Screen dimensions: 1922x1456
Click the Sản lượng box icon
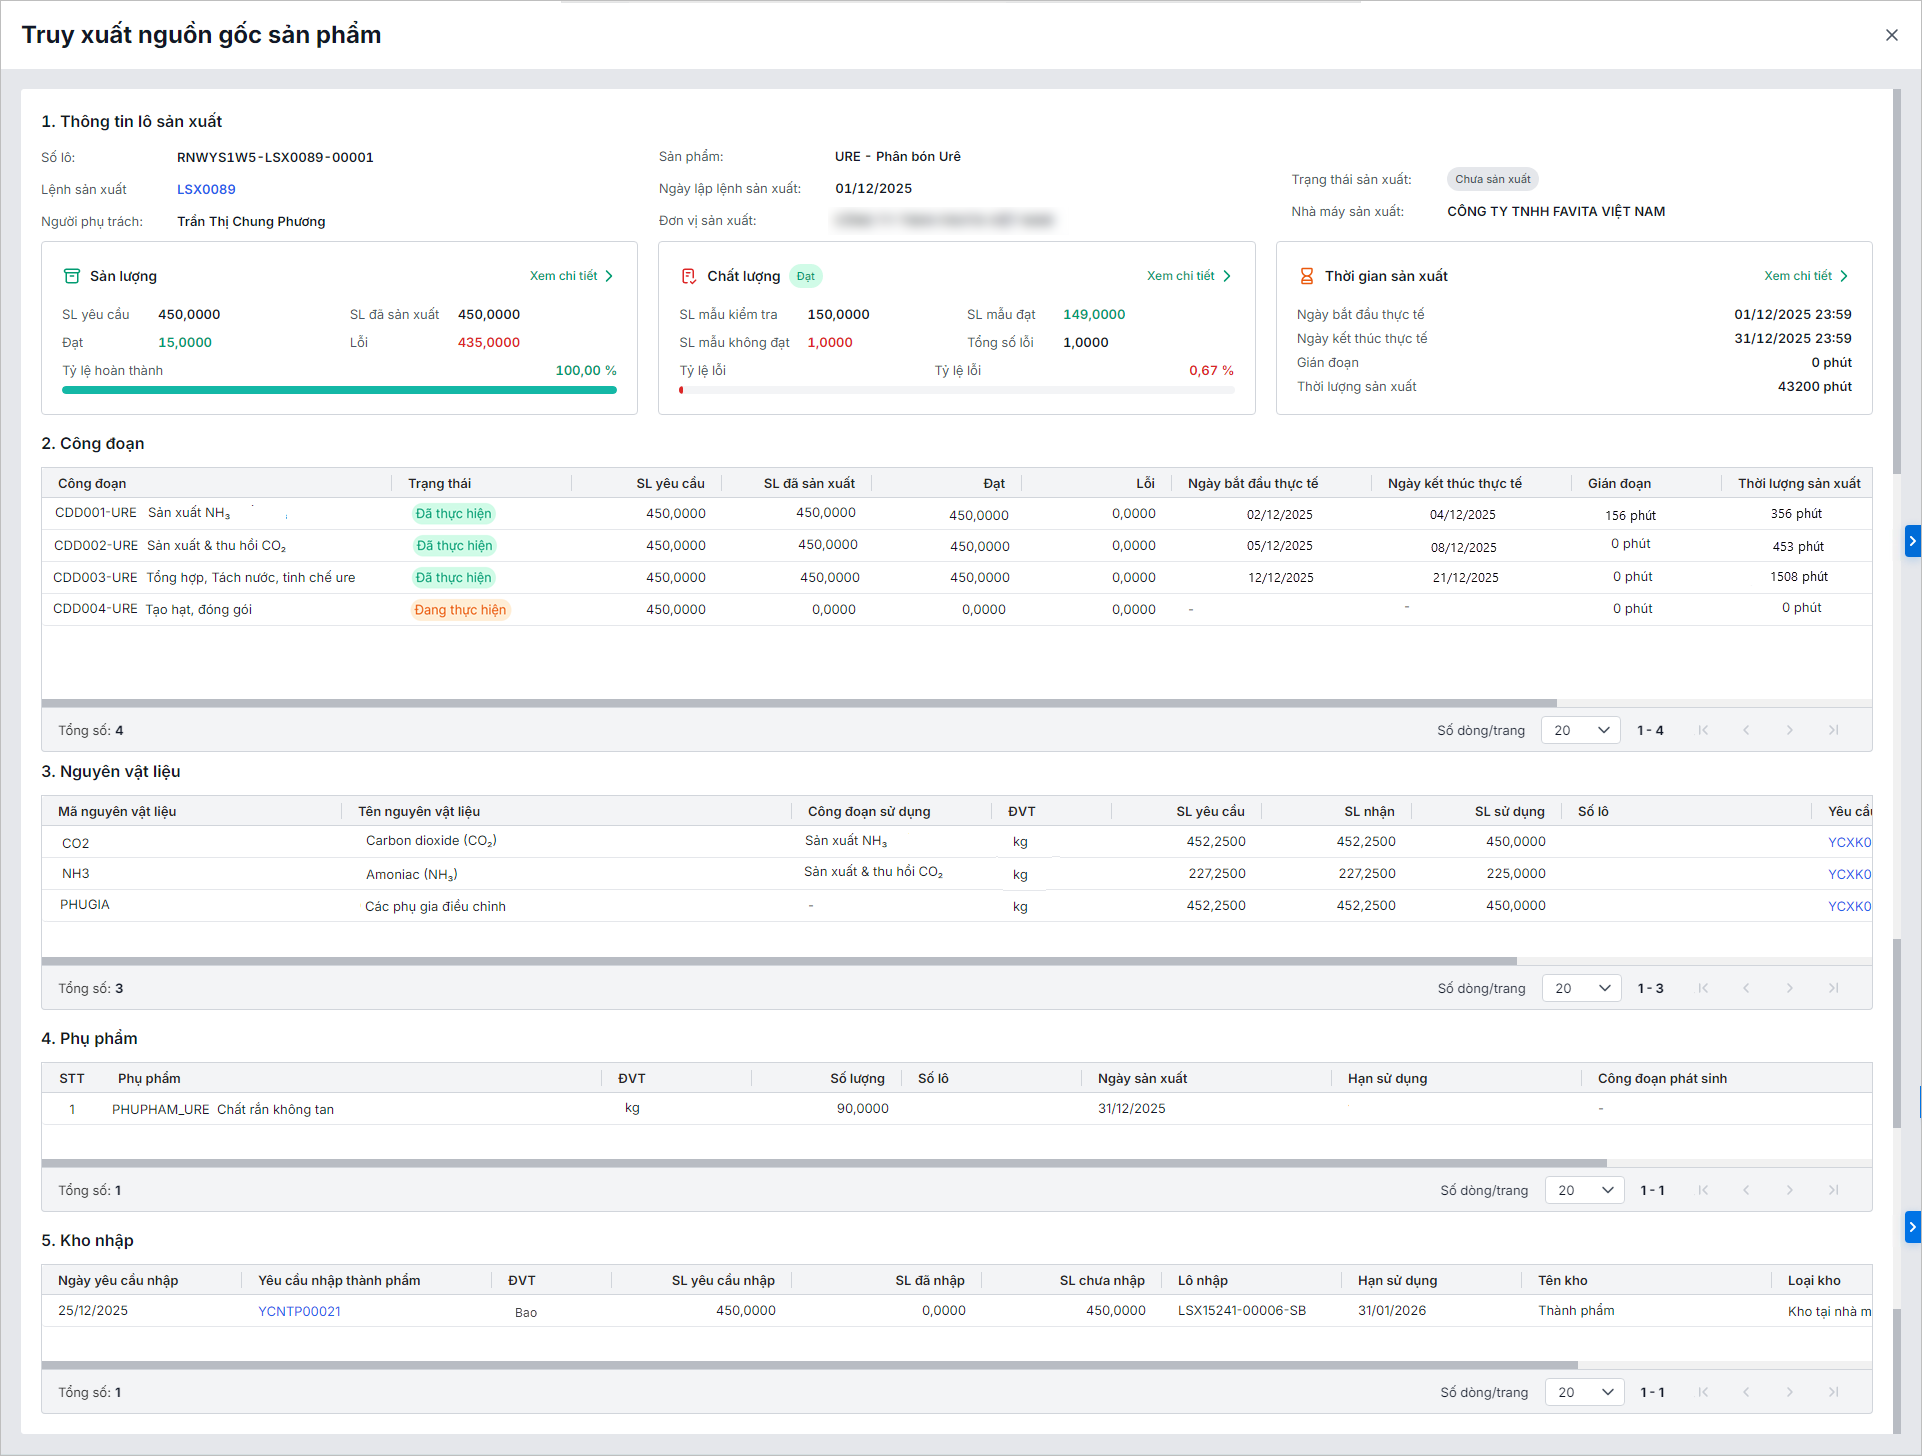[72, 276]
